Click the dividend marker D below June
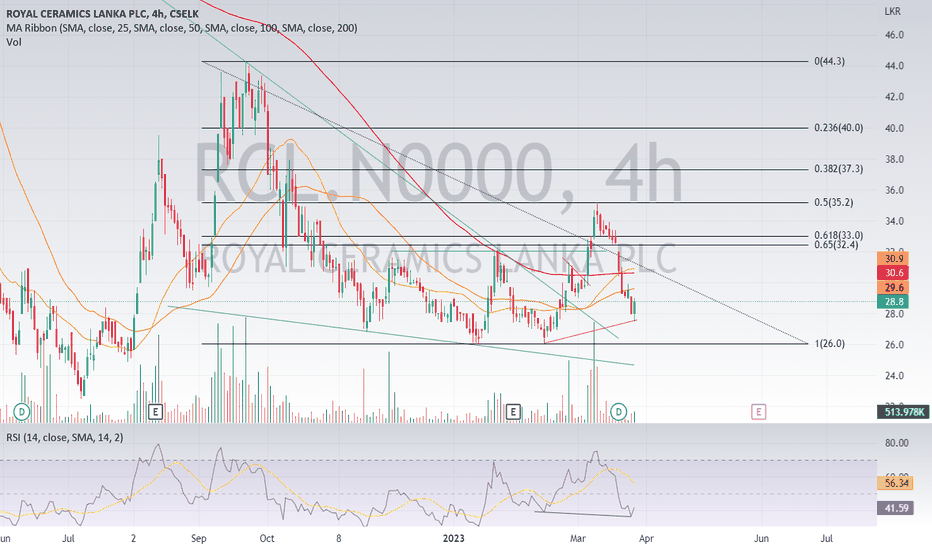This screenshot has width=932, height=550. (21, 411)
